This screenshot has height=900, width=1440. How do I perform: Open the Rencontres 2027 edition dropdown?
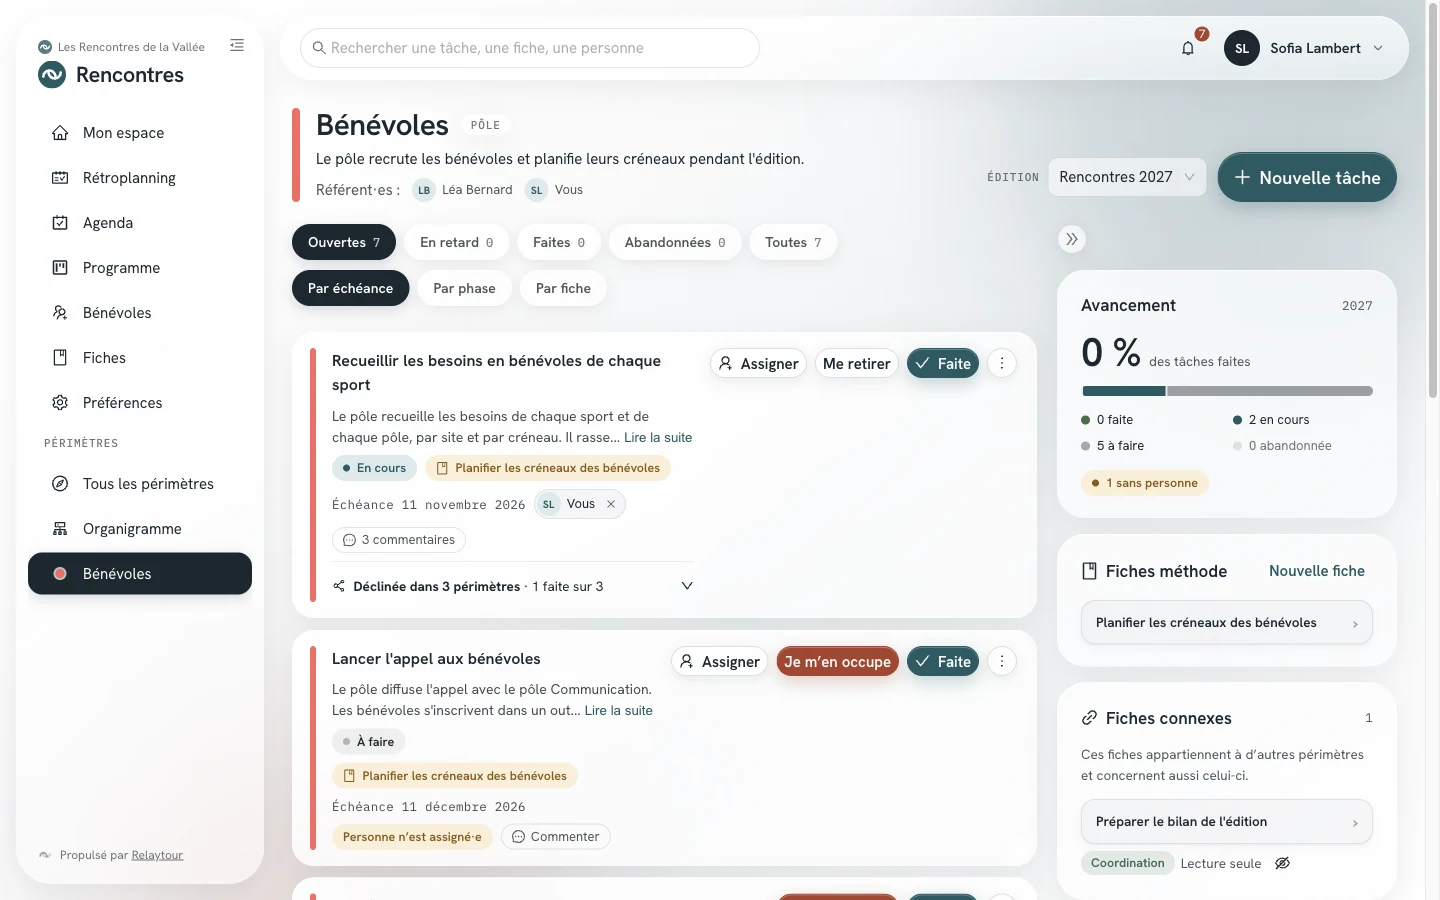(x=1127, y=177)
